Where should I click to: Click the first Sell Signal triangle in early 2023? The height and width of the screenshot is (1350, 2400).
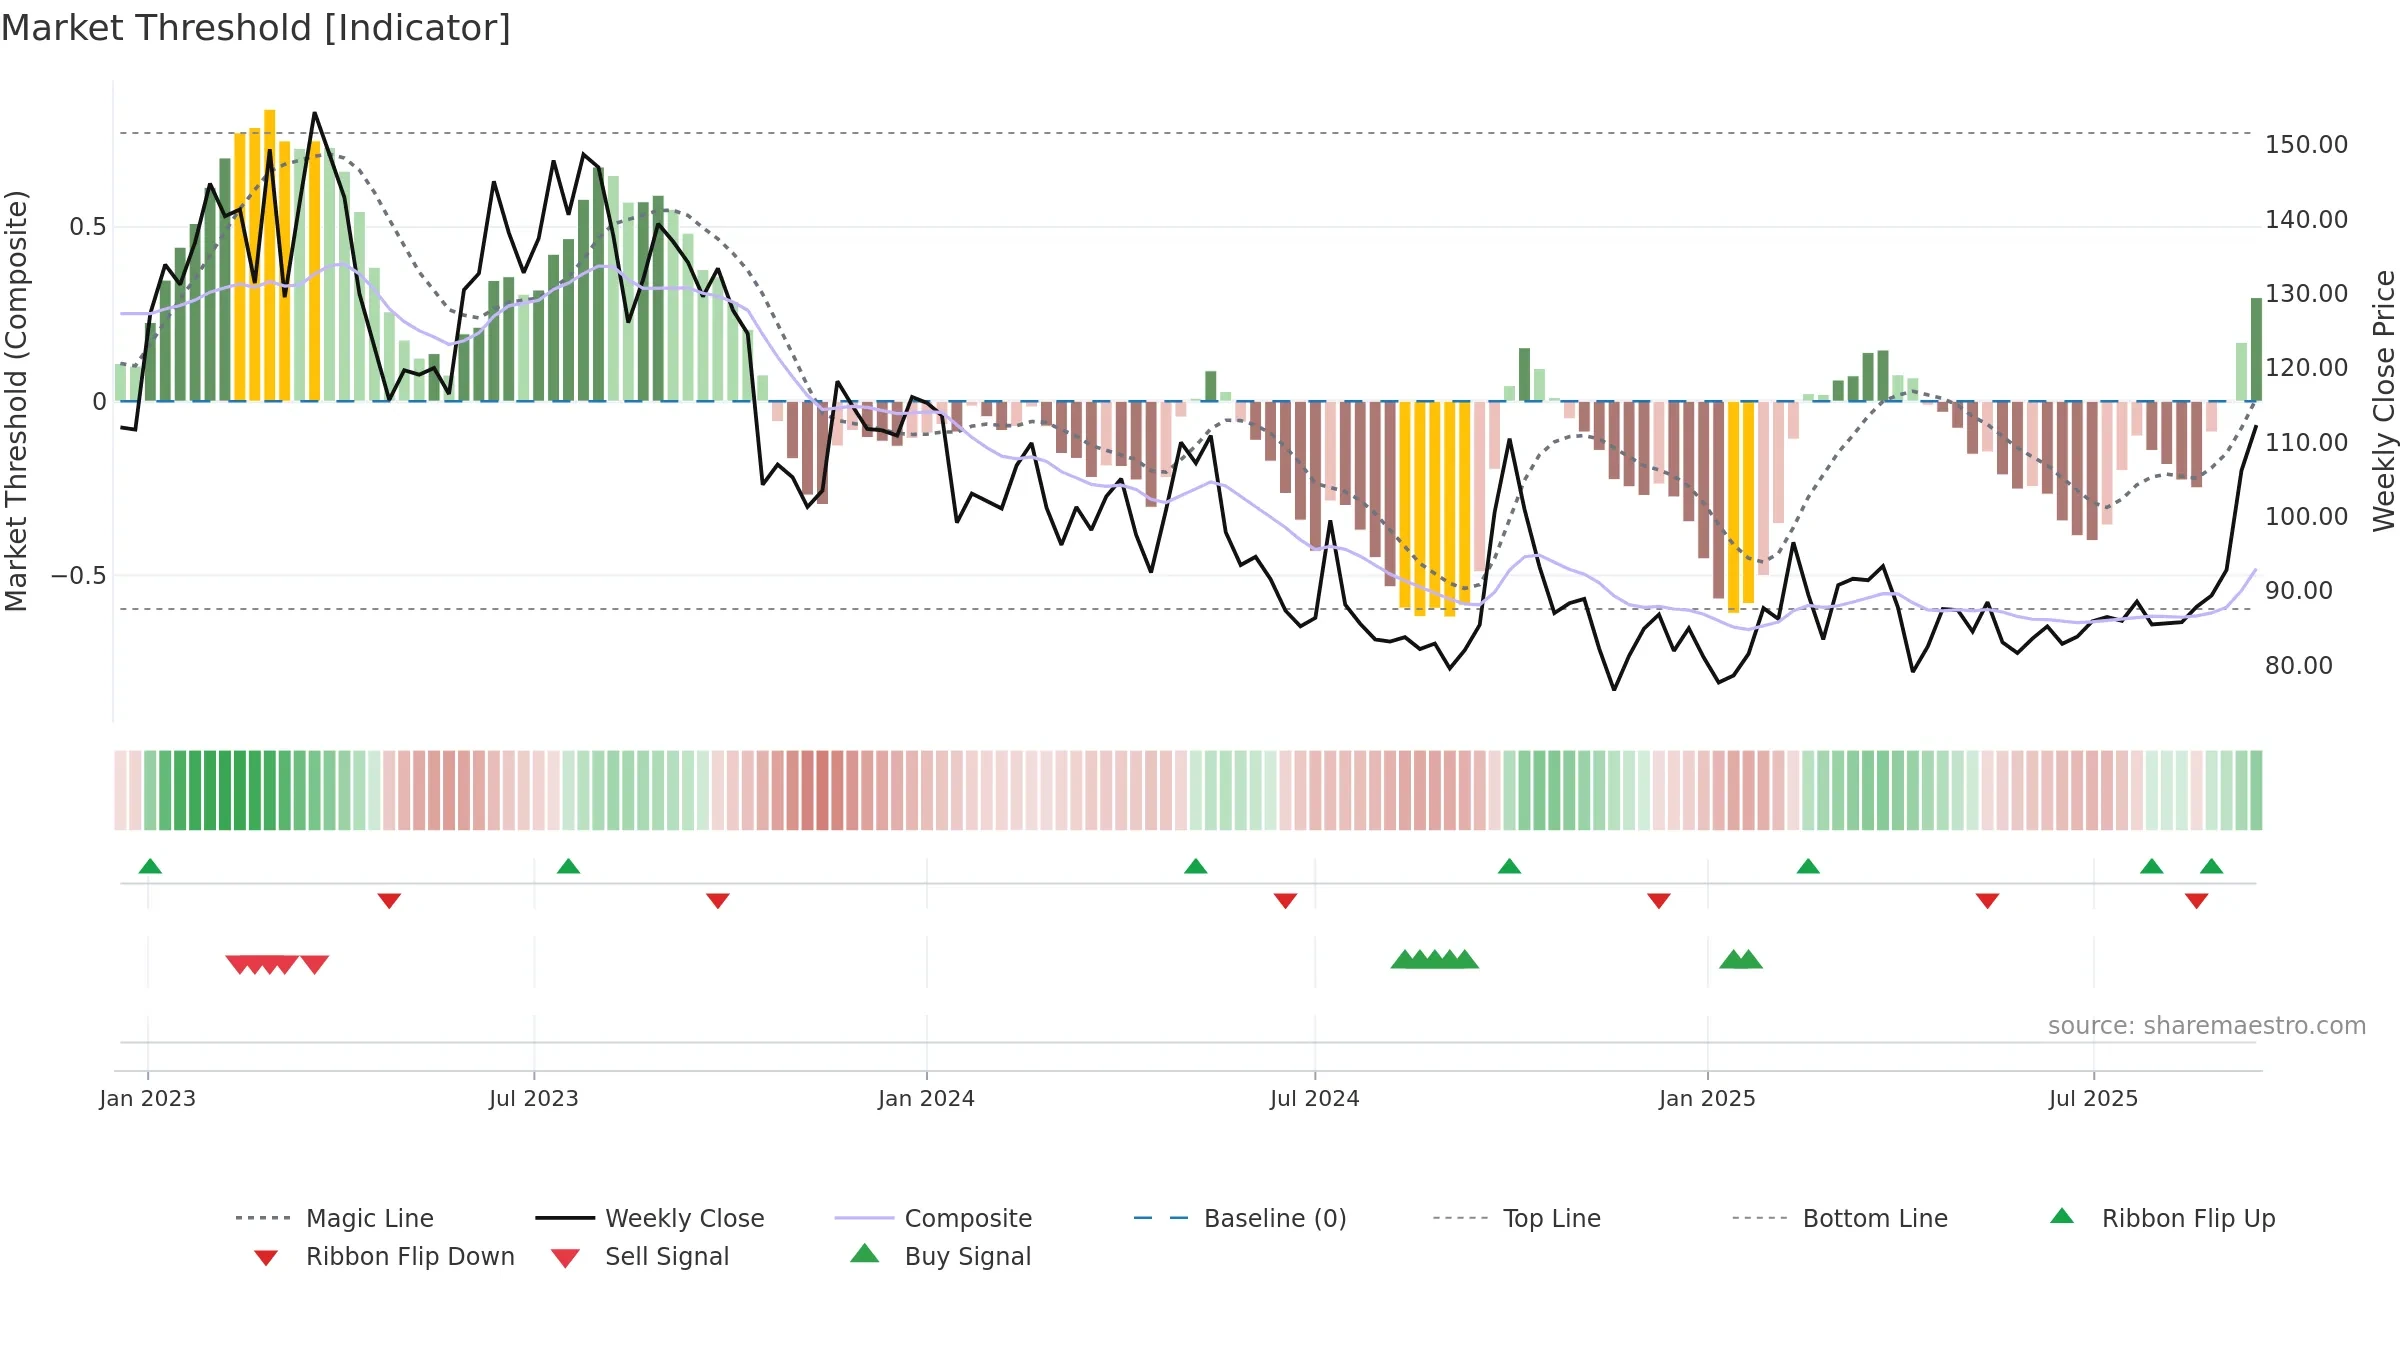tap(239, 964)
